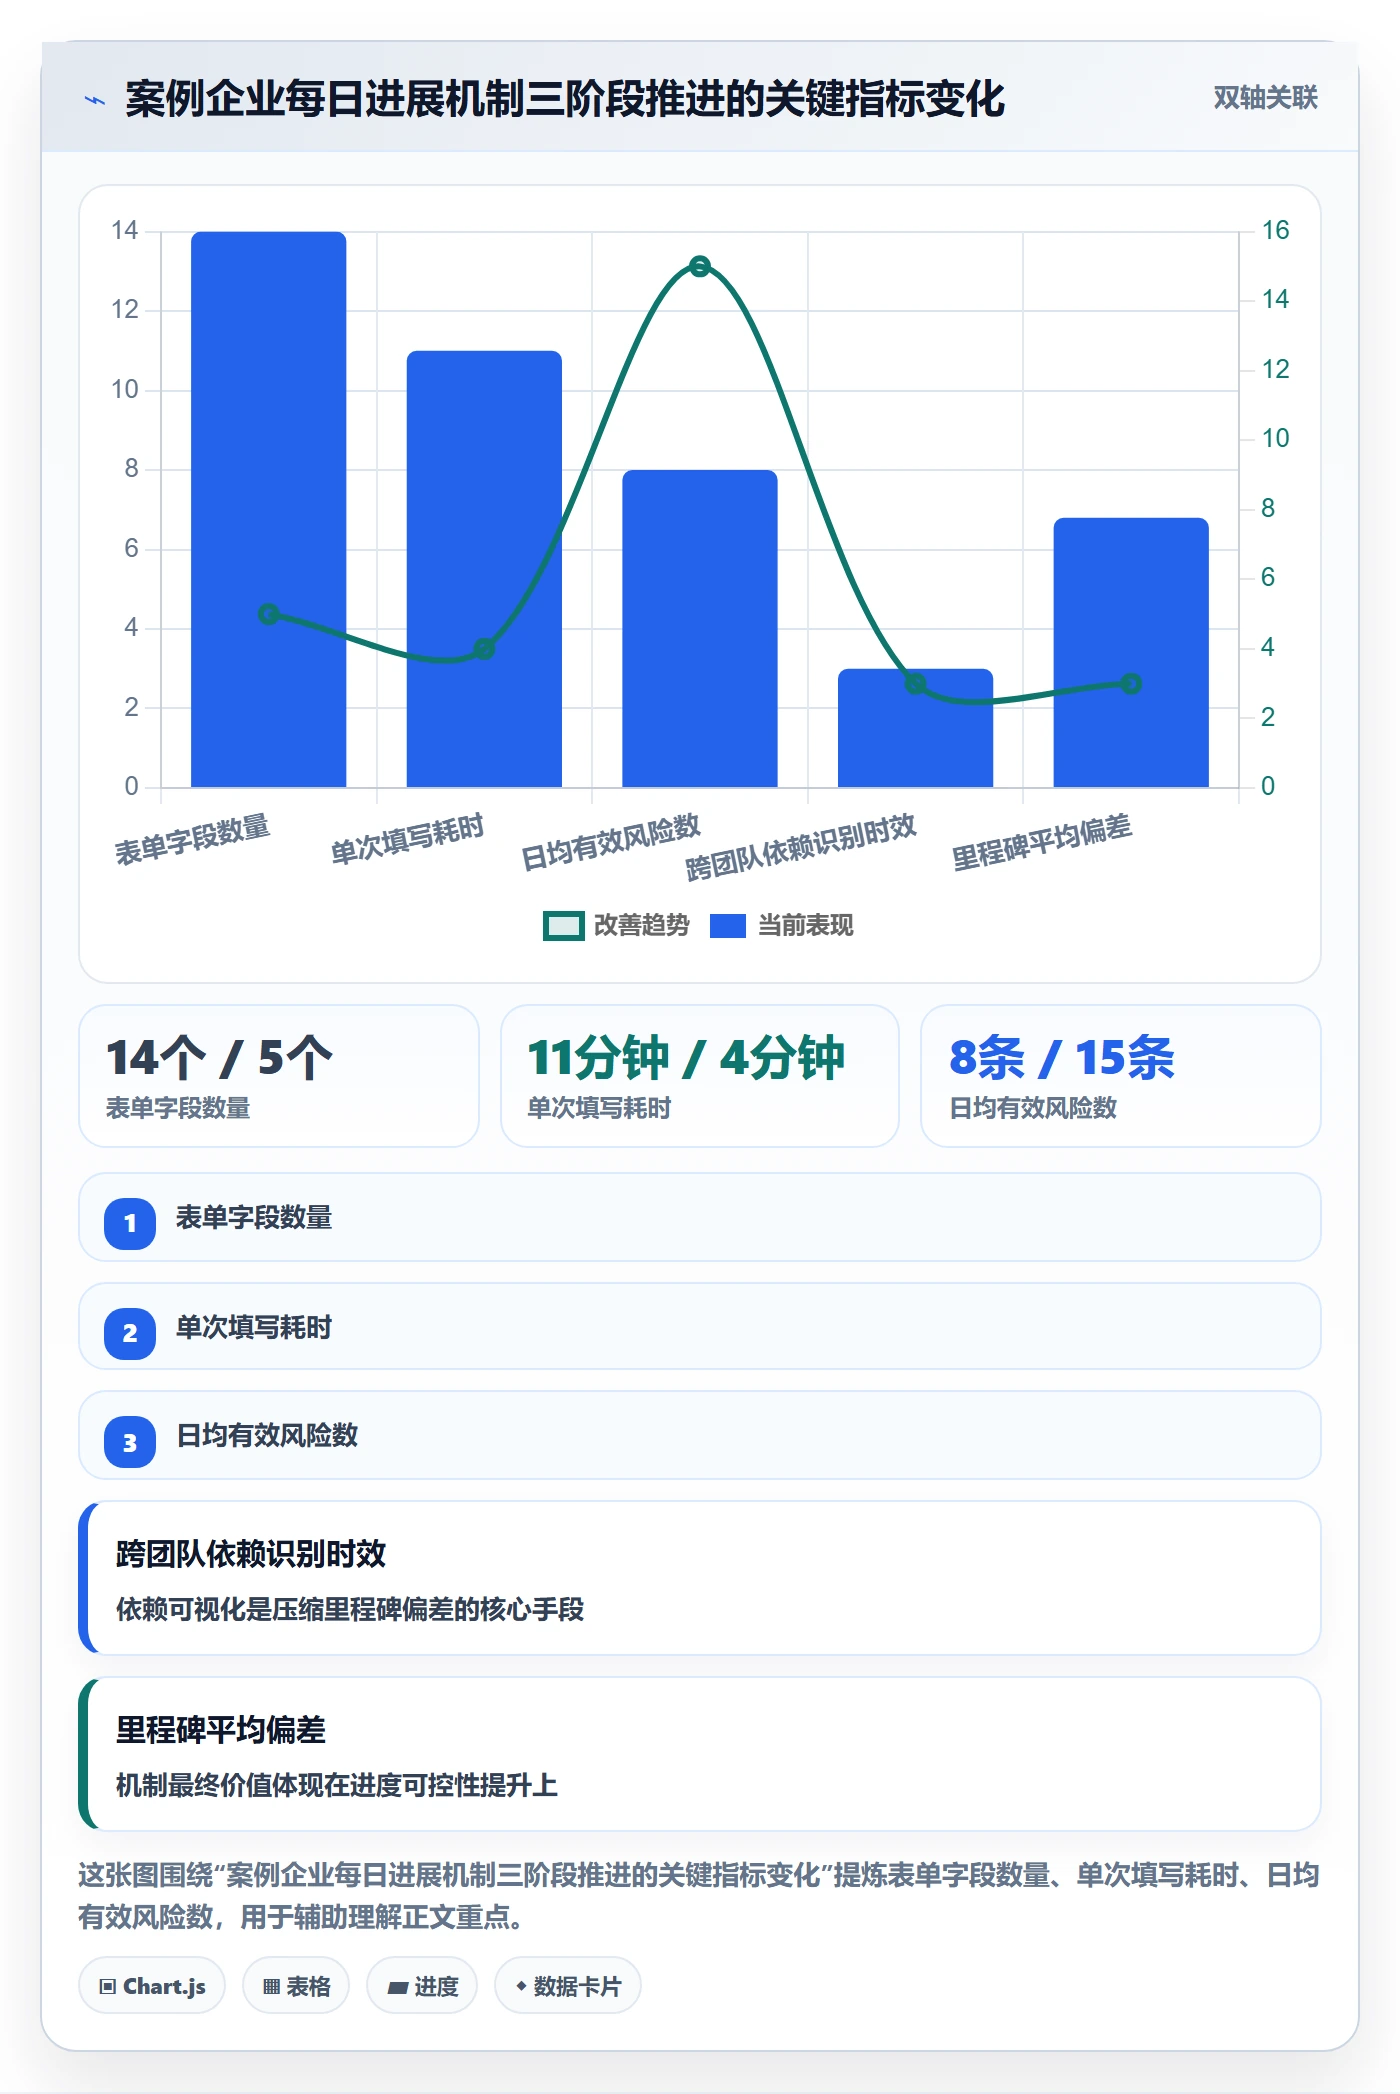
Task: Select list row text 日均有效风险数
Action: (x=267, y=1436)
